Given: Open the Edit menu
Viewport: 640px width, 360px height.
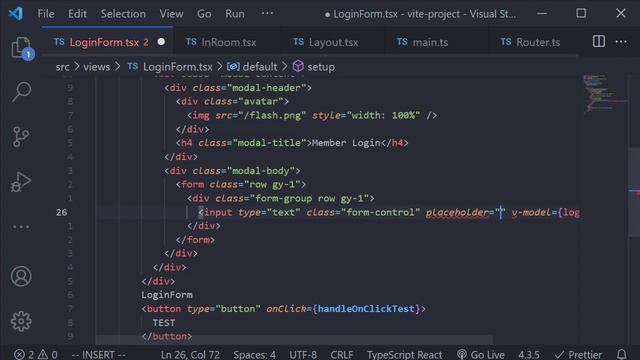Looking at the screenshot, I should click(x=77, y=13).
